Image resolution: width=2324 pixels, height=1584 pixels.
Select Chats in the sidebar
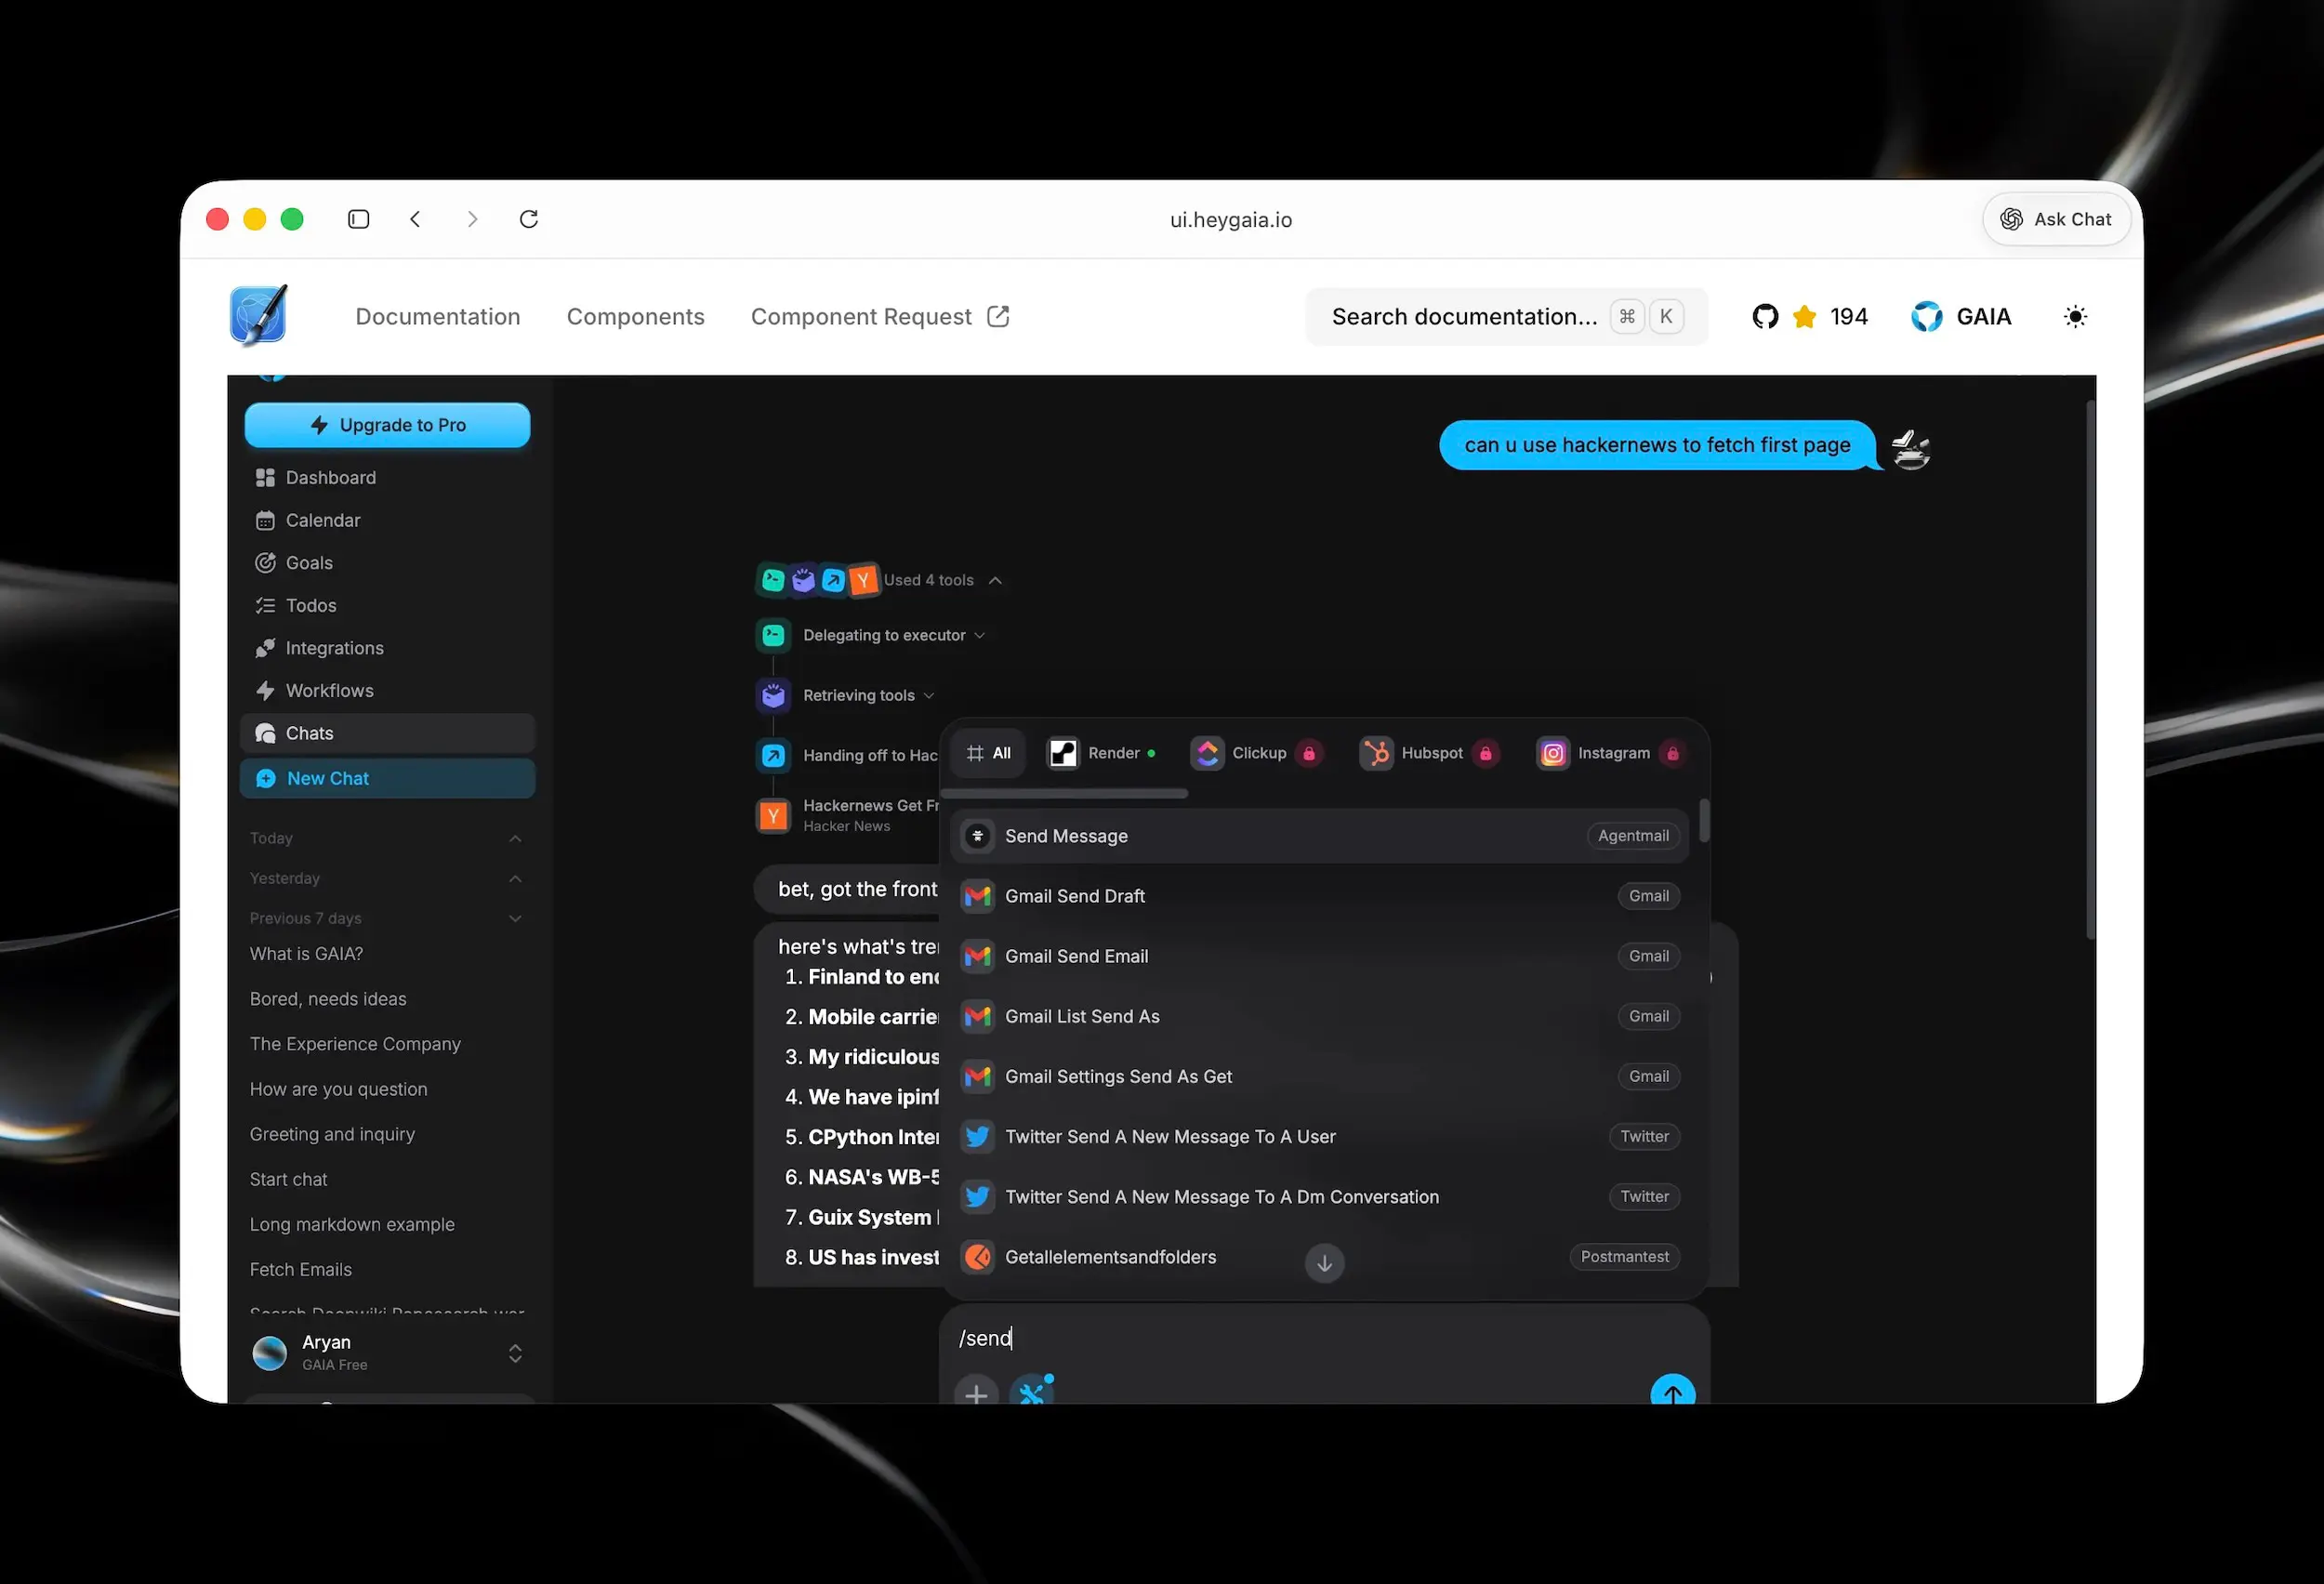(x=388, y=733)
